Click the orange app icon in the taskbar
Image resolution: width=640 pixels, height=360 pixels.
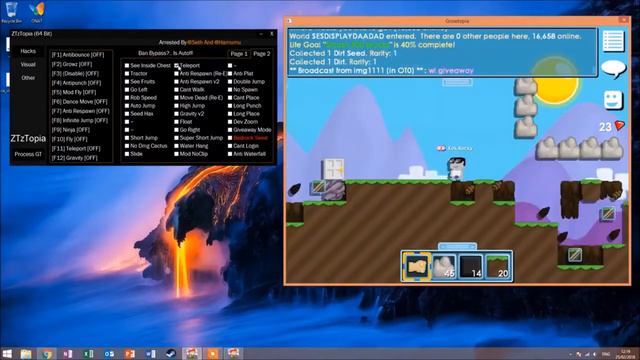(x=213, y=354)
